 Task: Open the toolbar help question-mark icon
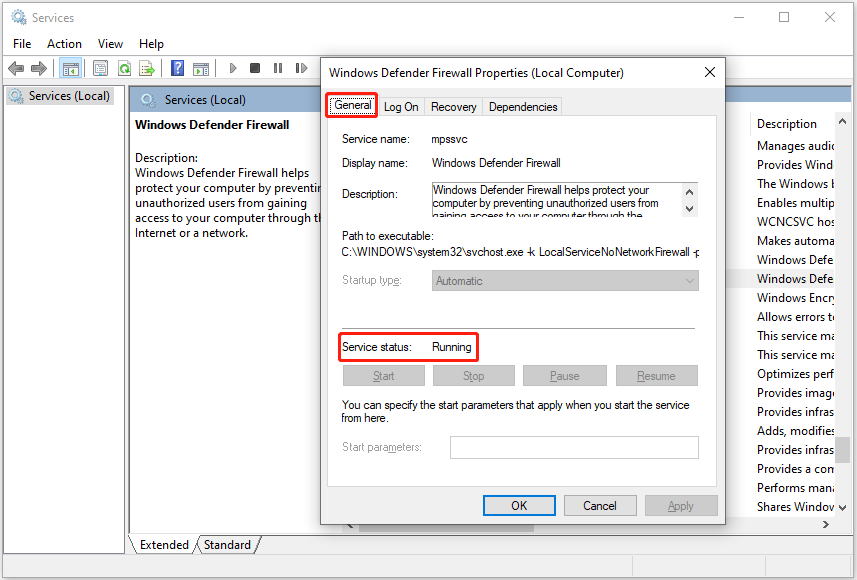[177, 68]
